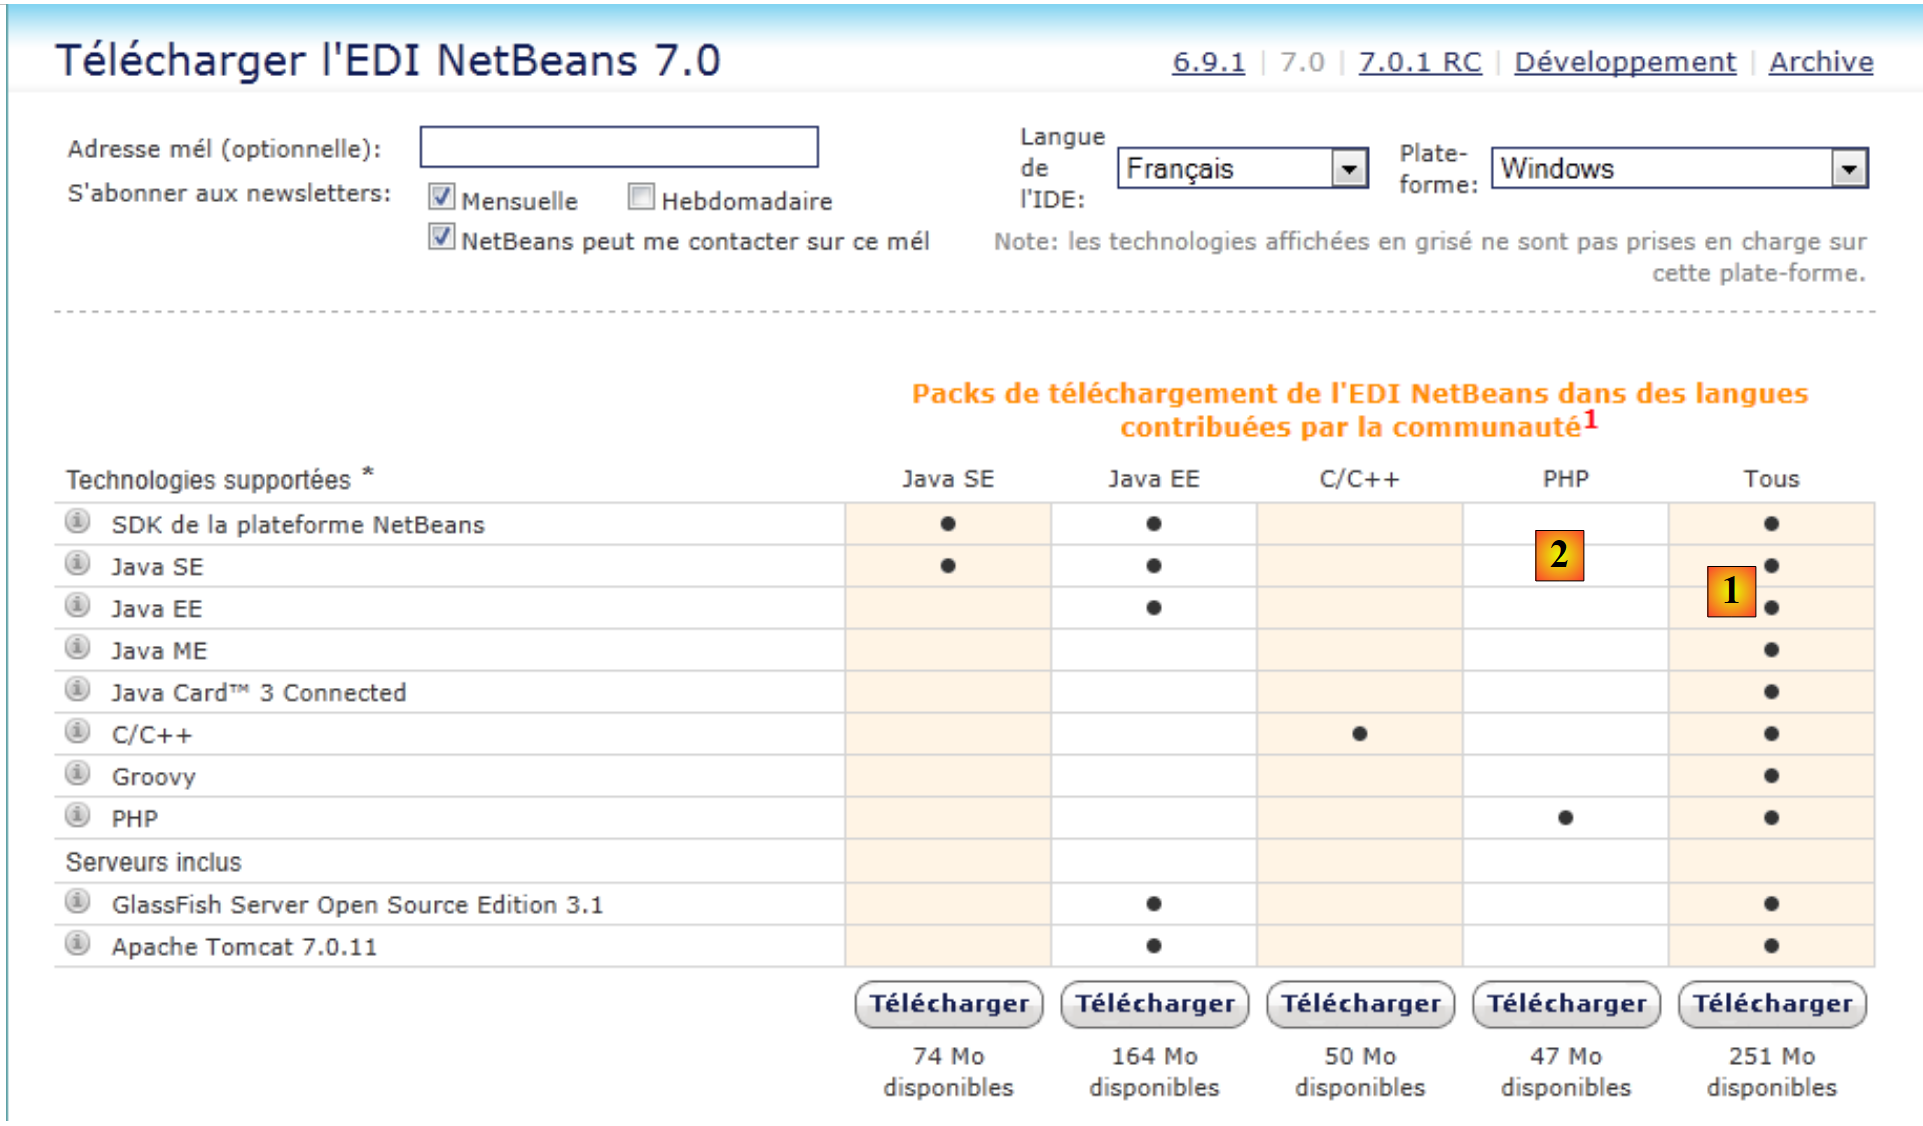This screenshot has height=1126, width=1923.
Task: Open info icon for GlassFish Server entry
Action: 77,901
